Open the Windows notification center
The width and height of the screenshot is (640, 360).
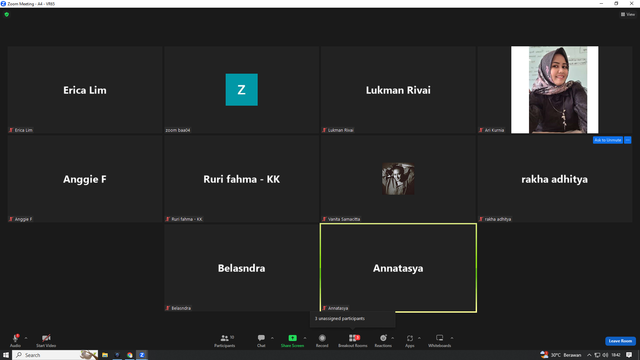pyautogui.click(x=629, y=355)
